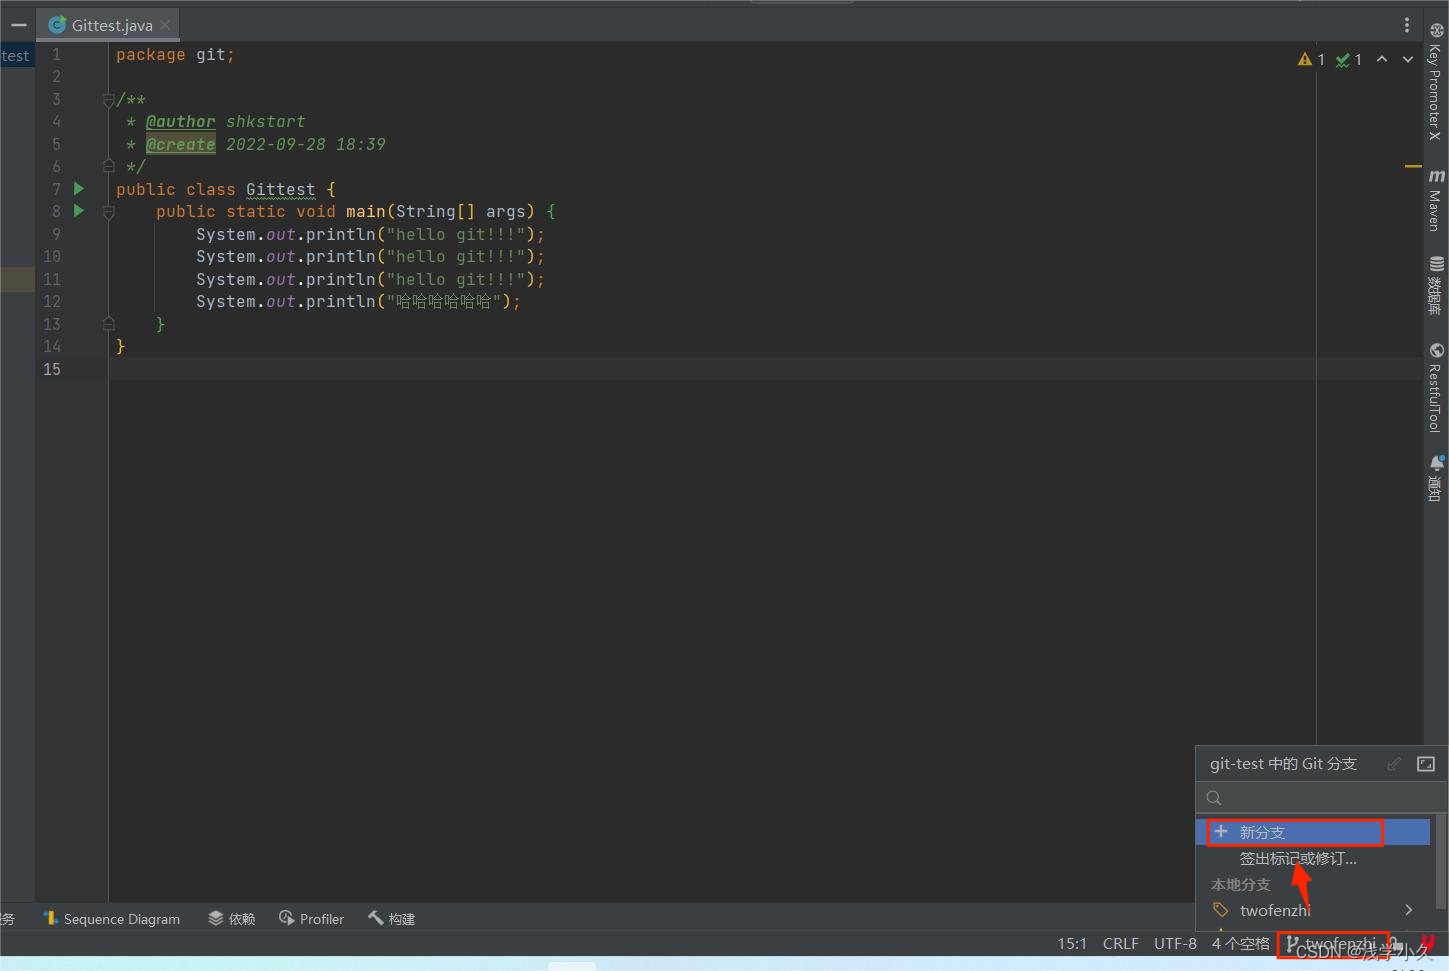Click the println line containing 哈哈哈哈哈哈
The image size is (1449, 971).
[358, 302]
